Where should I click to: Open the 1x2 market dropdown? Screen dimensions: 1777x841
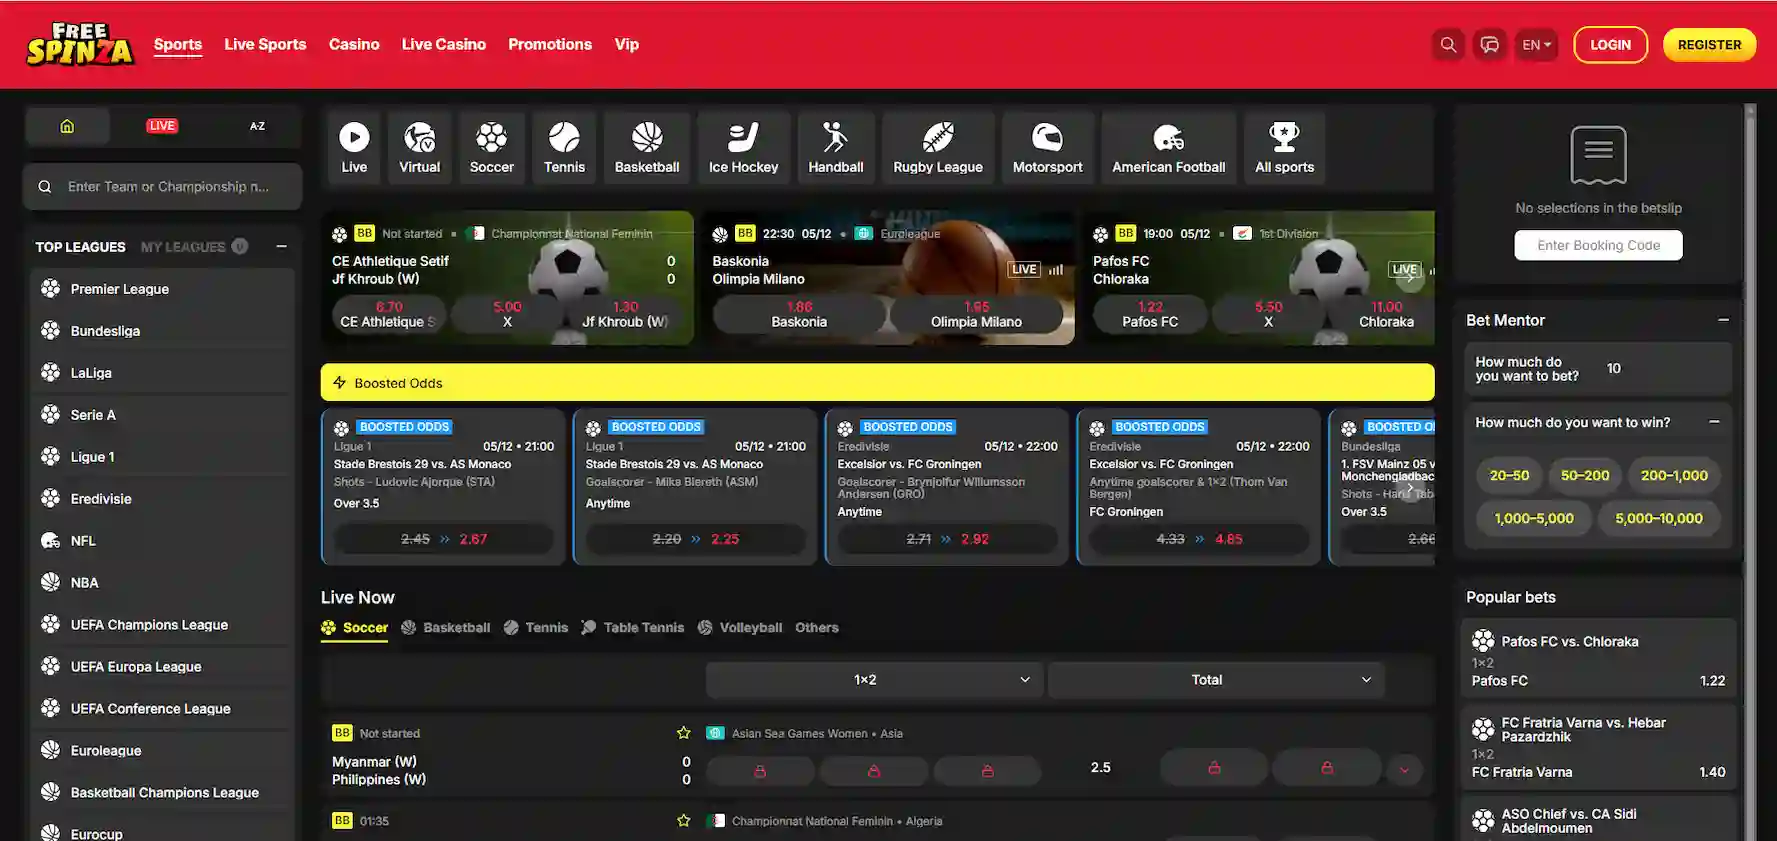click(x=874, y=680)
